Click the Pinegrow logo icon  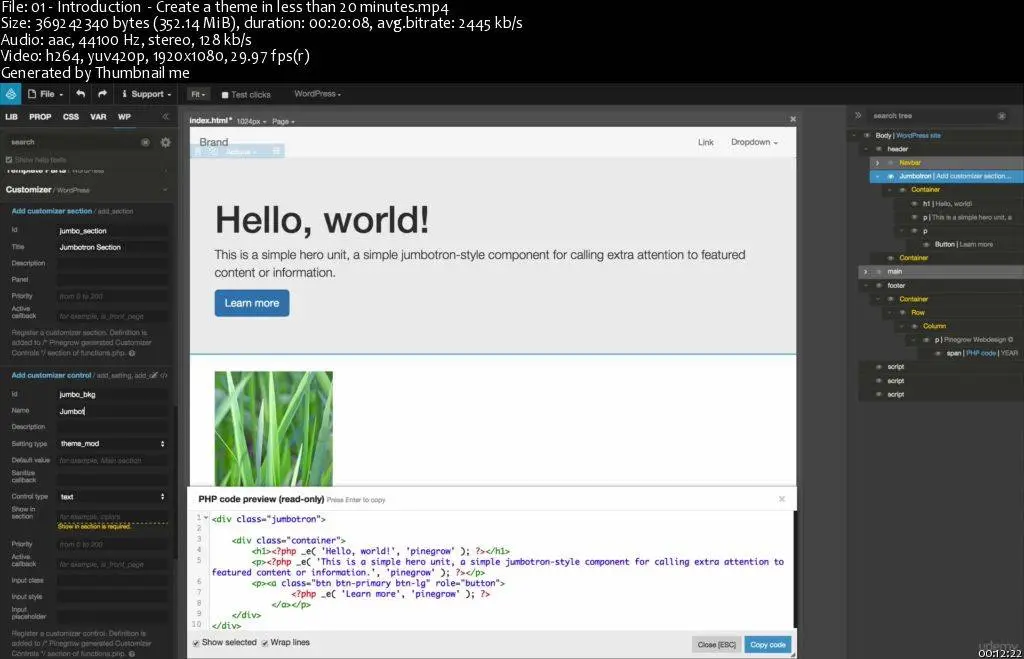pos(10,94)
